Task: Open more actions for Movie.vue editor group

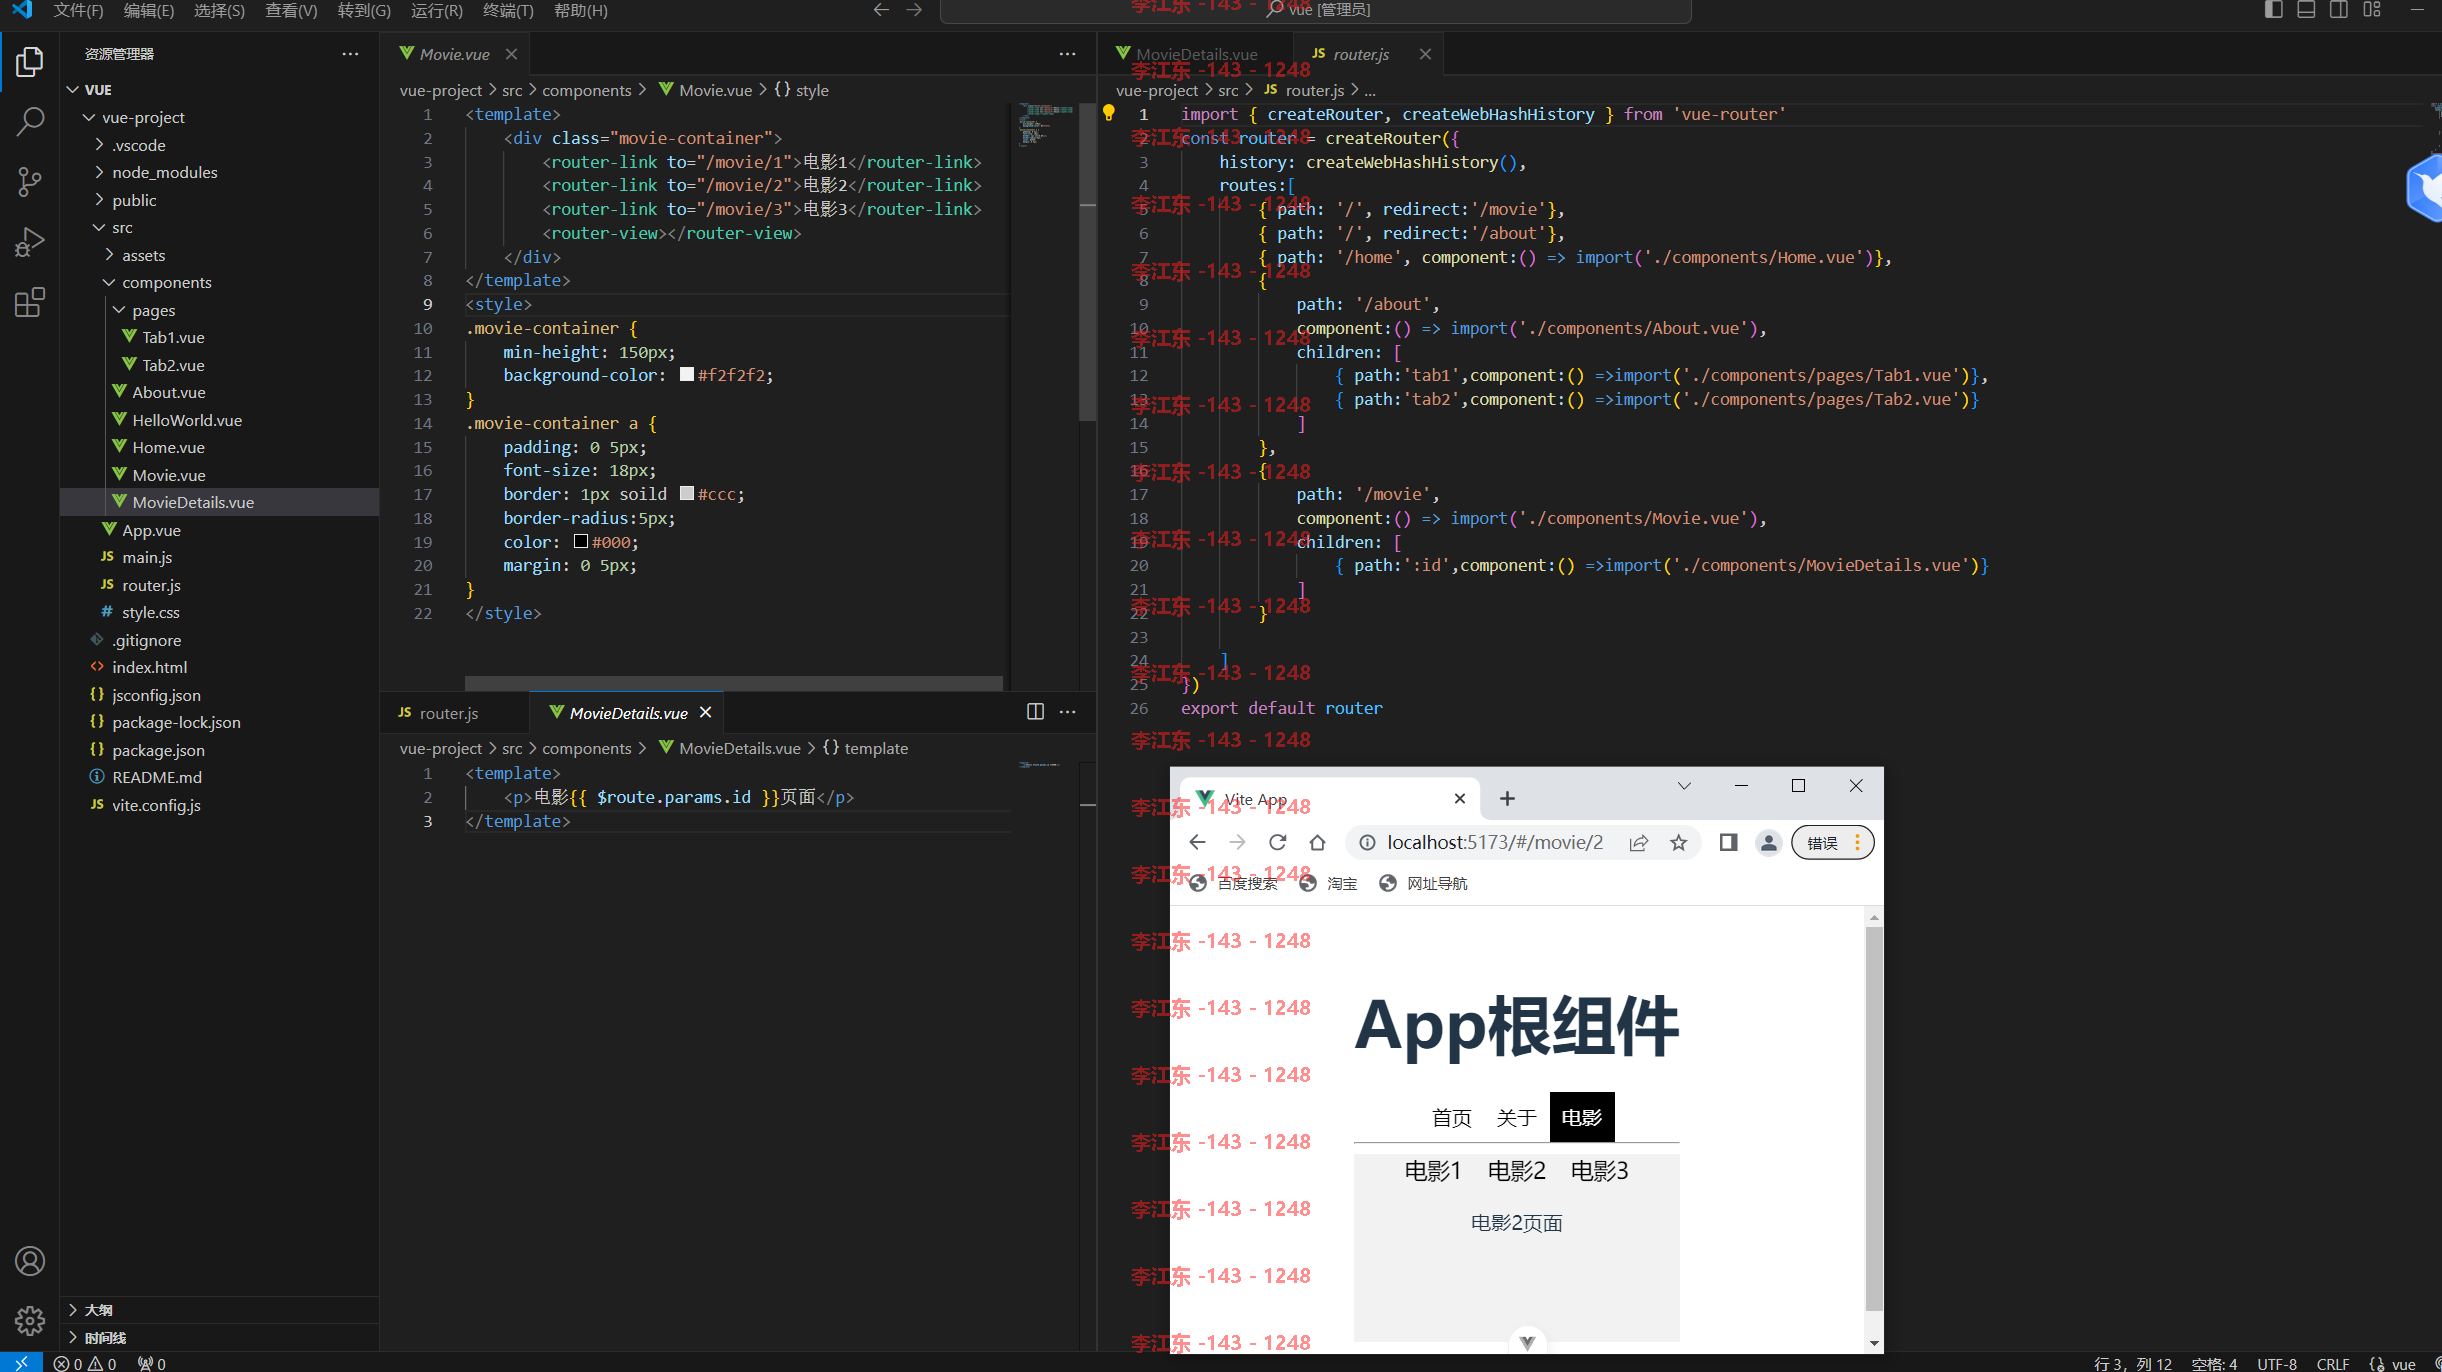Action: click(1067, 54)
